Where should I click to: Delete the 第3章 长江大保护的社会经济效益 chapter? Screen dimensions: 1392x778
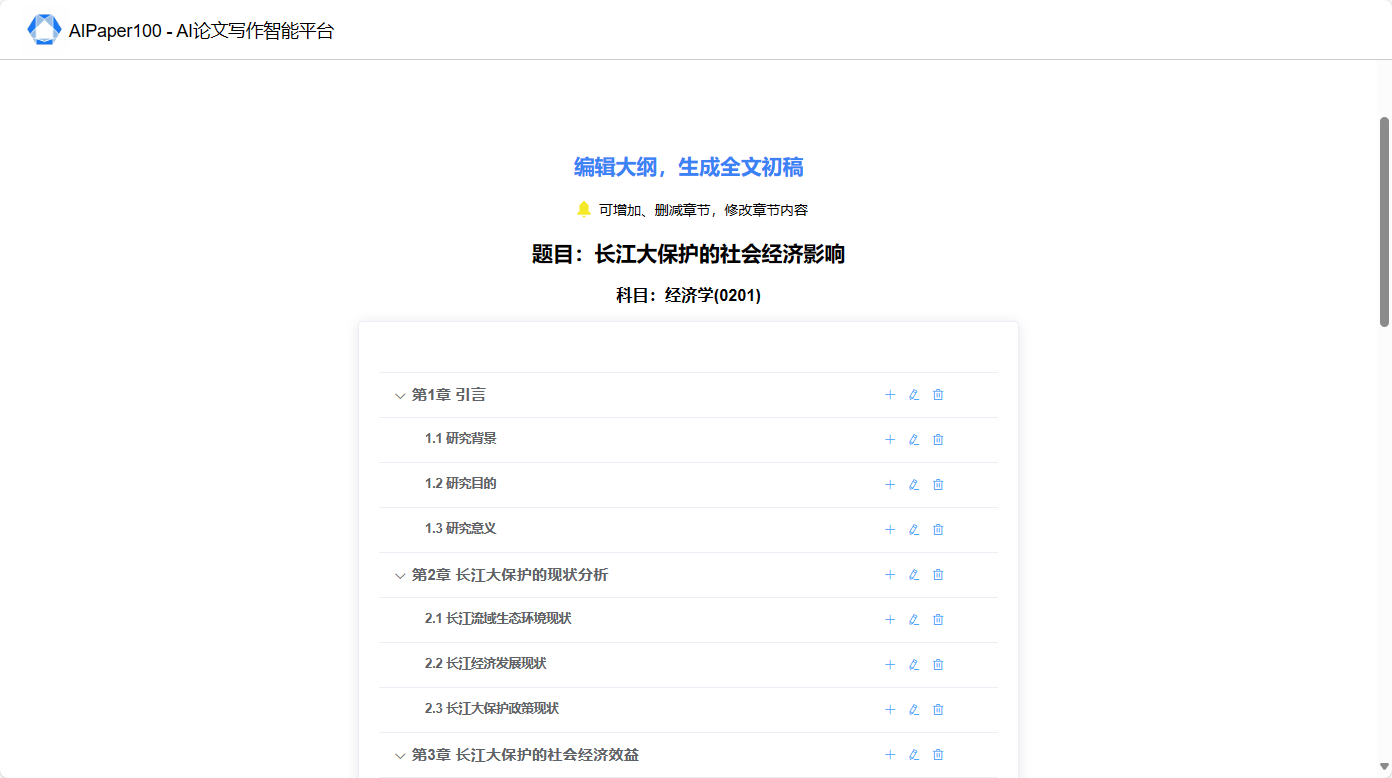click(x=938, y=755)
